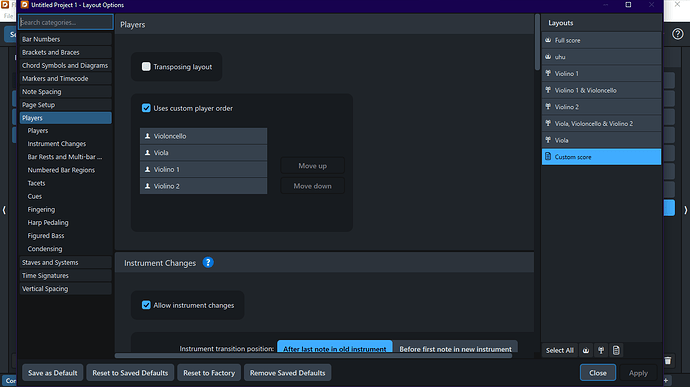
Task: Click the Instrument Changes help question icon
Action: [x=208, y=262]
